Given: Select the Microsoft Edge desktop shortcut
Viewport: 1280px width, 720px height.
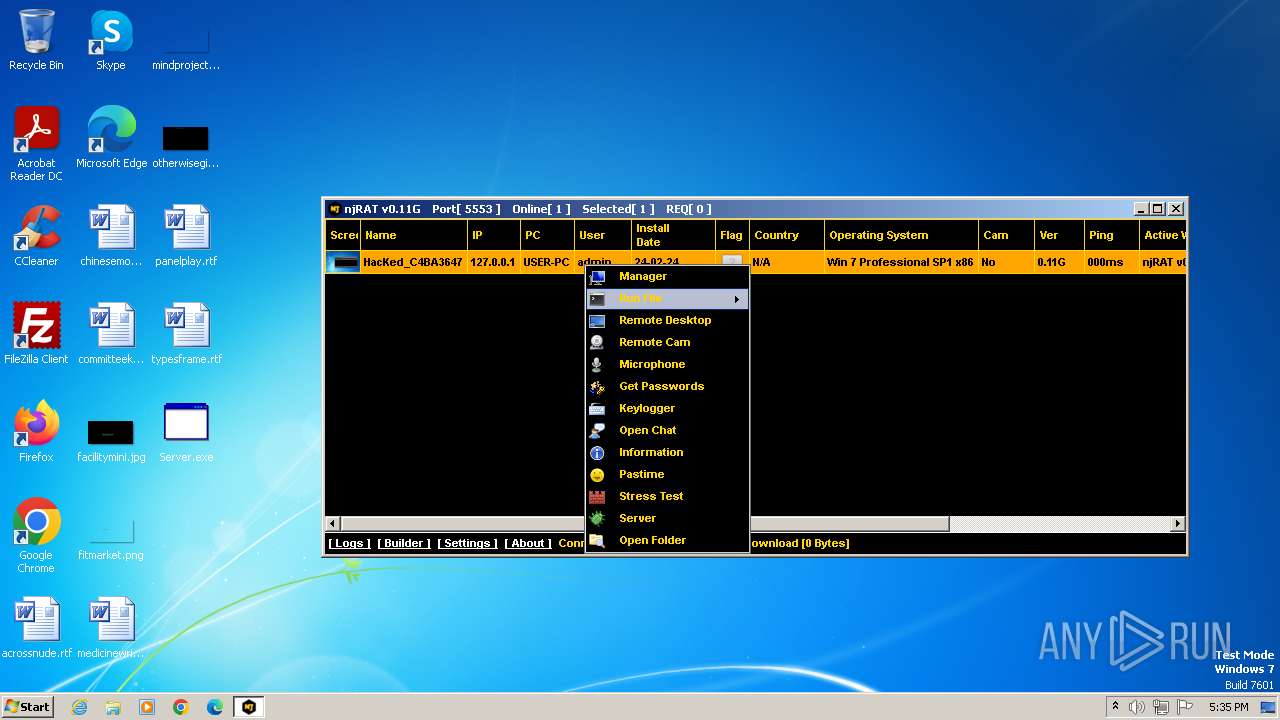Looking at the screenshot, I should 111,138.
